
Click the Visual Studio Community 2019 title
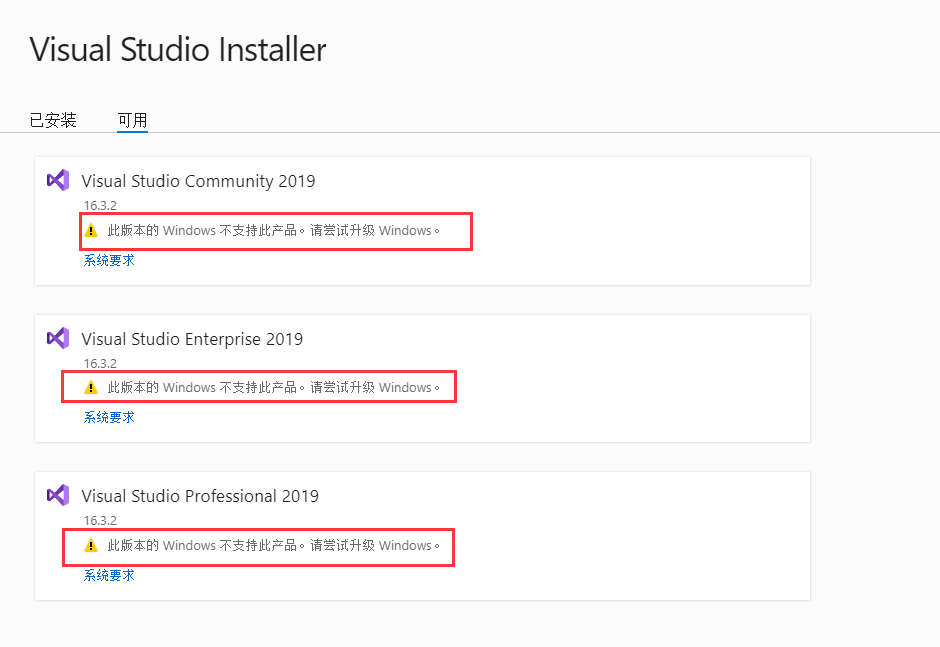(198, 181)
